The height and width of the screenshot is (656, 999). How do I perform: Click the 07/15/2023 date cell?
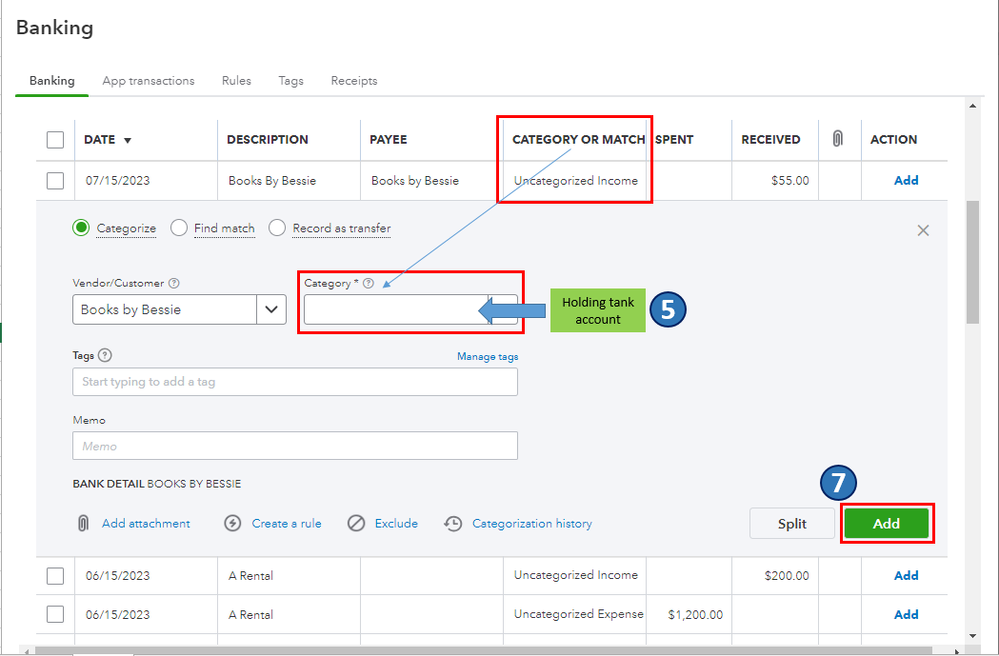point(118,181)
